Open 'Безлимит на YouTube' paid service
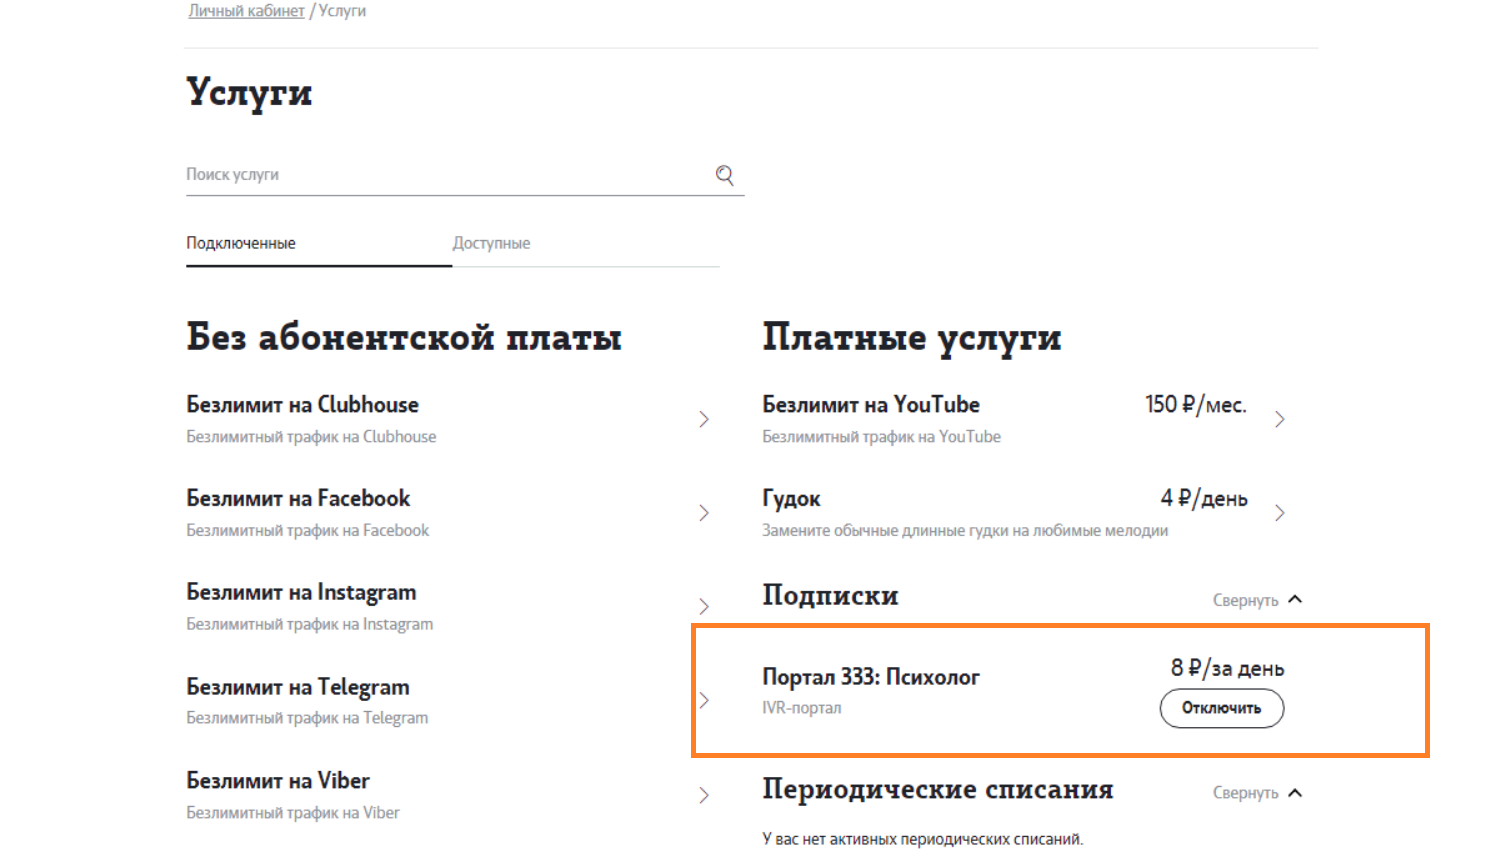 point(871,404)
